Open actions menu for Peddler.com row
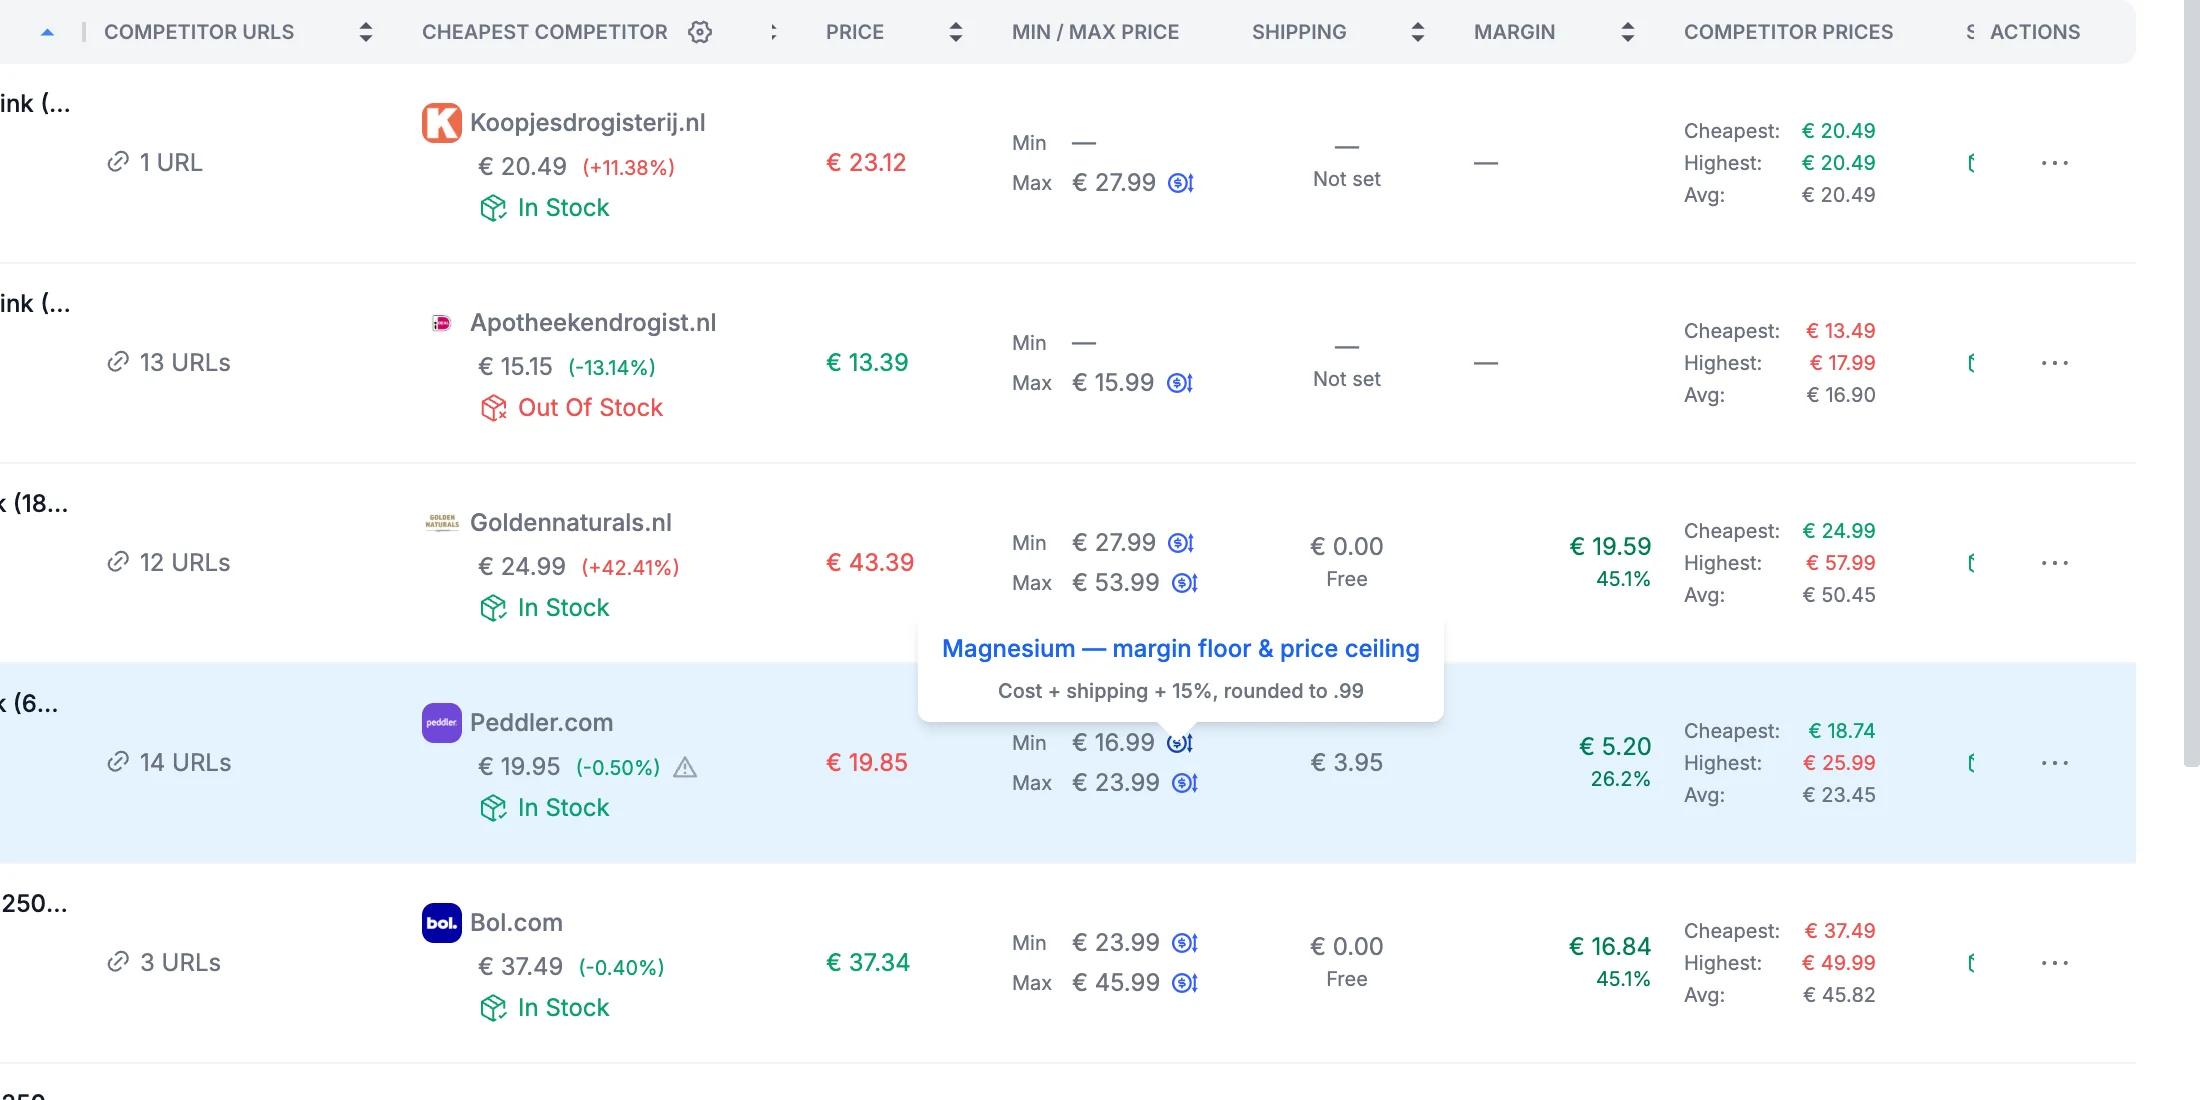The height and width of the screenshot is (1100, 2200). click(x=2054, y=763)
